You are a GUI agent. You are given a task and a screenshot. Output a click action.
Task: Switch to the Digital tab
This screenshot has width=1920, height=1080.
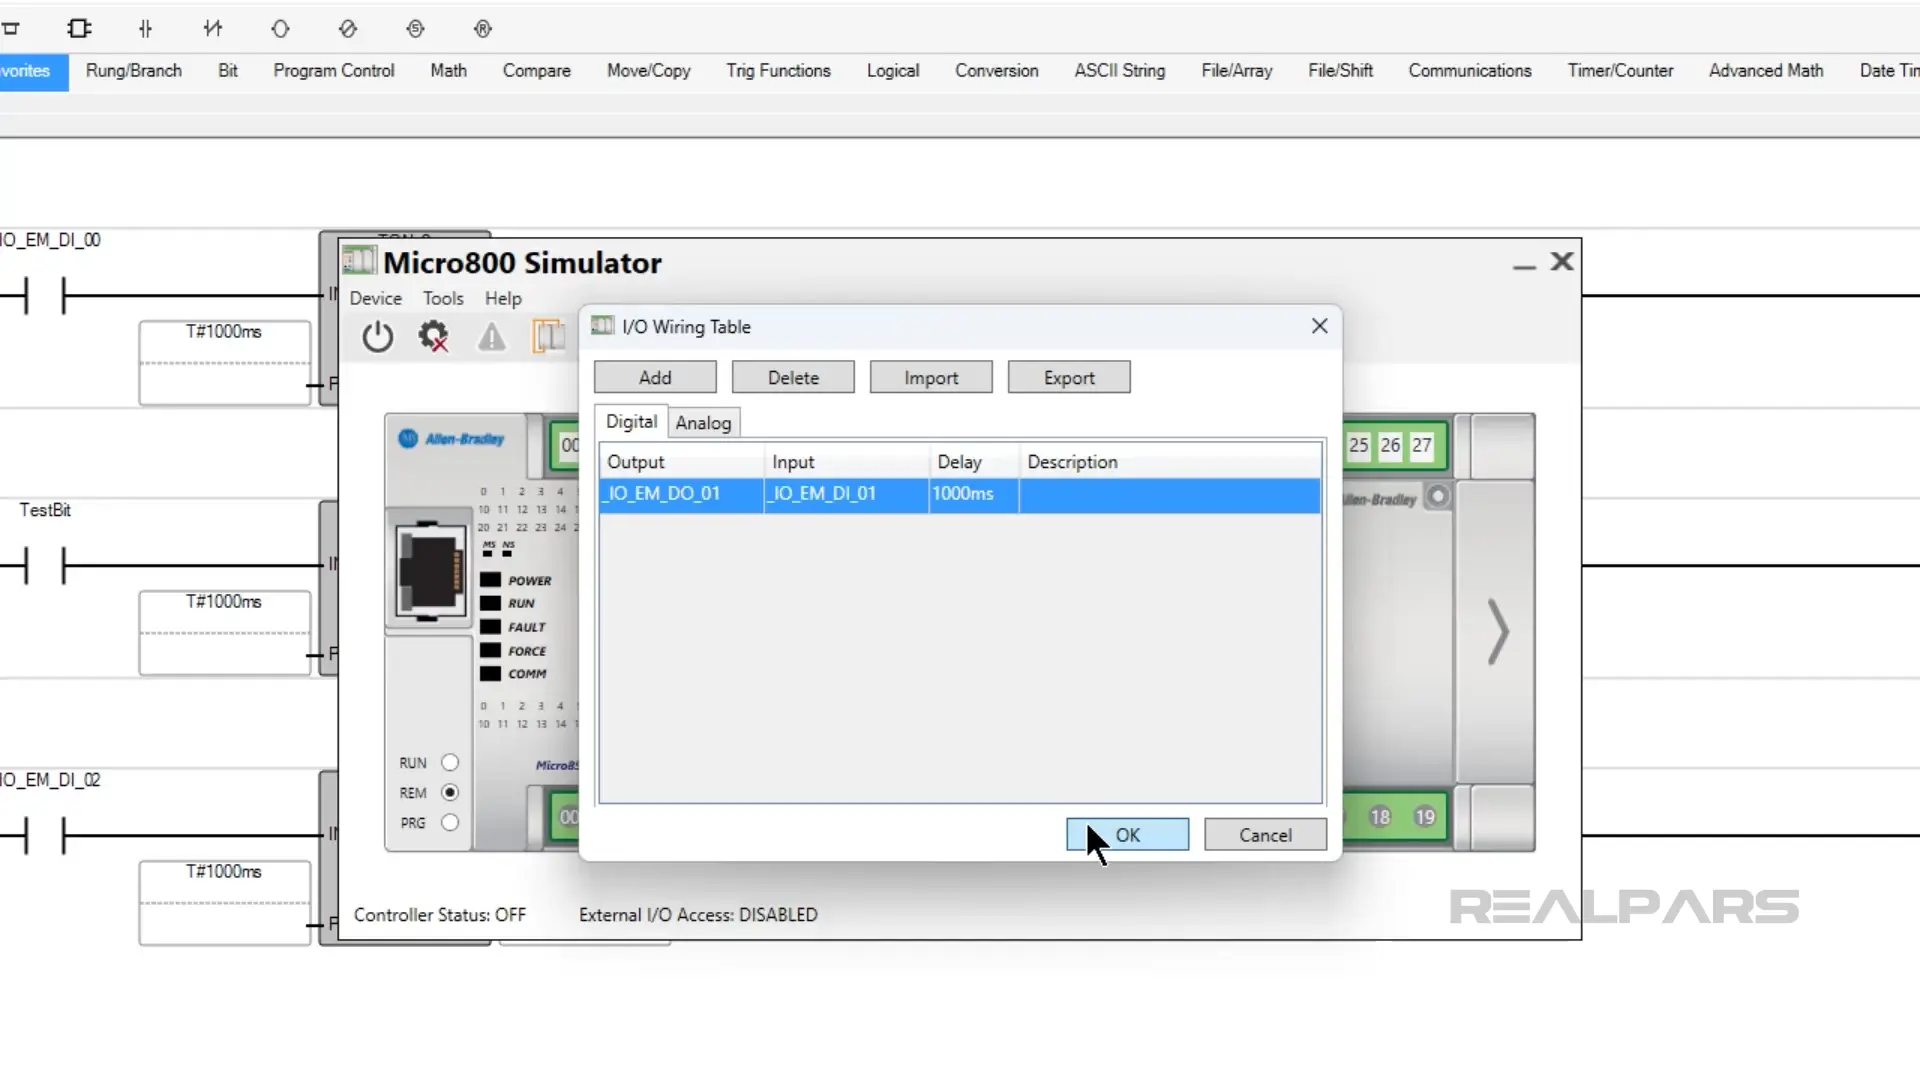point(631,422)
